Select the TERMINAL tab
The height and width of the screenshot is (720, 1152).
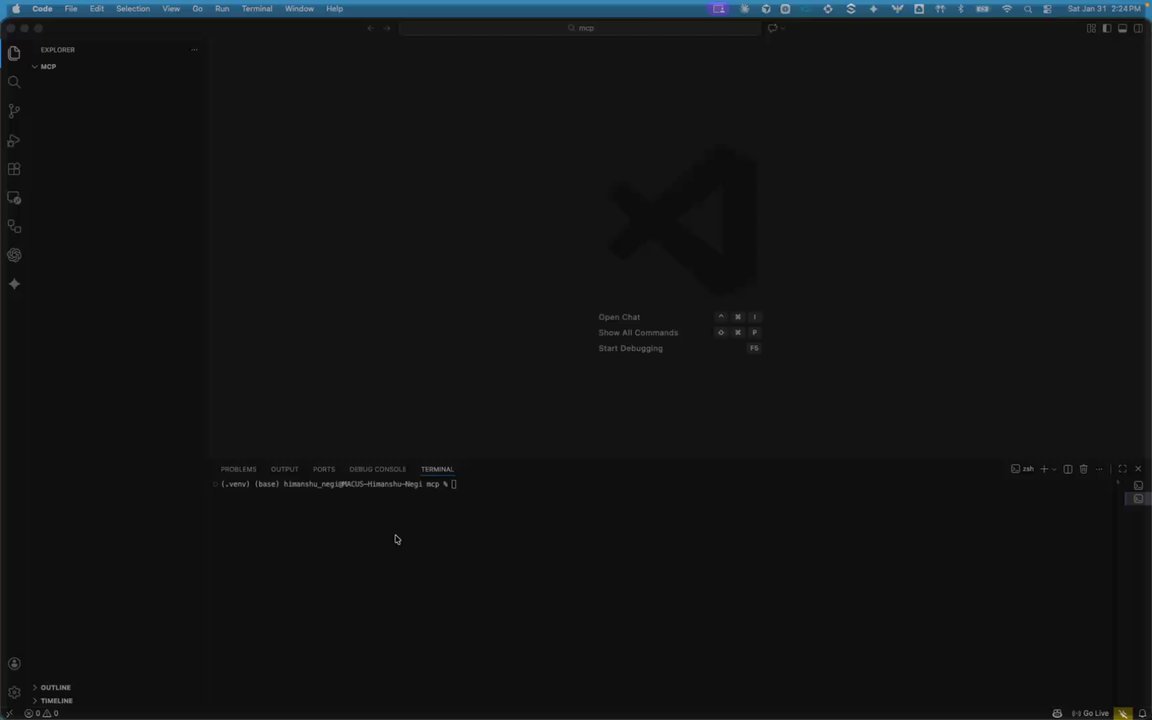[x=437, y=469]
